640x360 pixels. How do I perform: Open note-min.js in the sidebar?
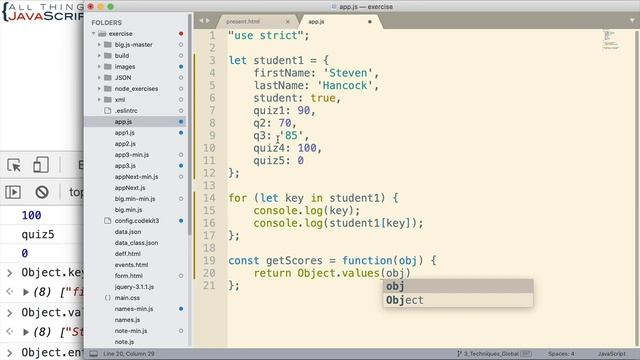(131, 331)
